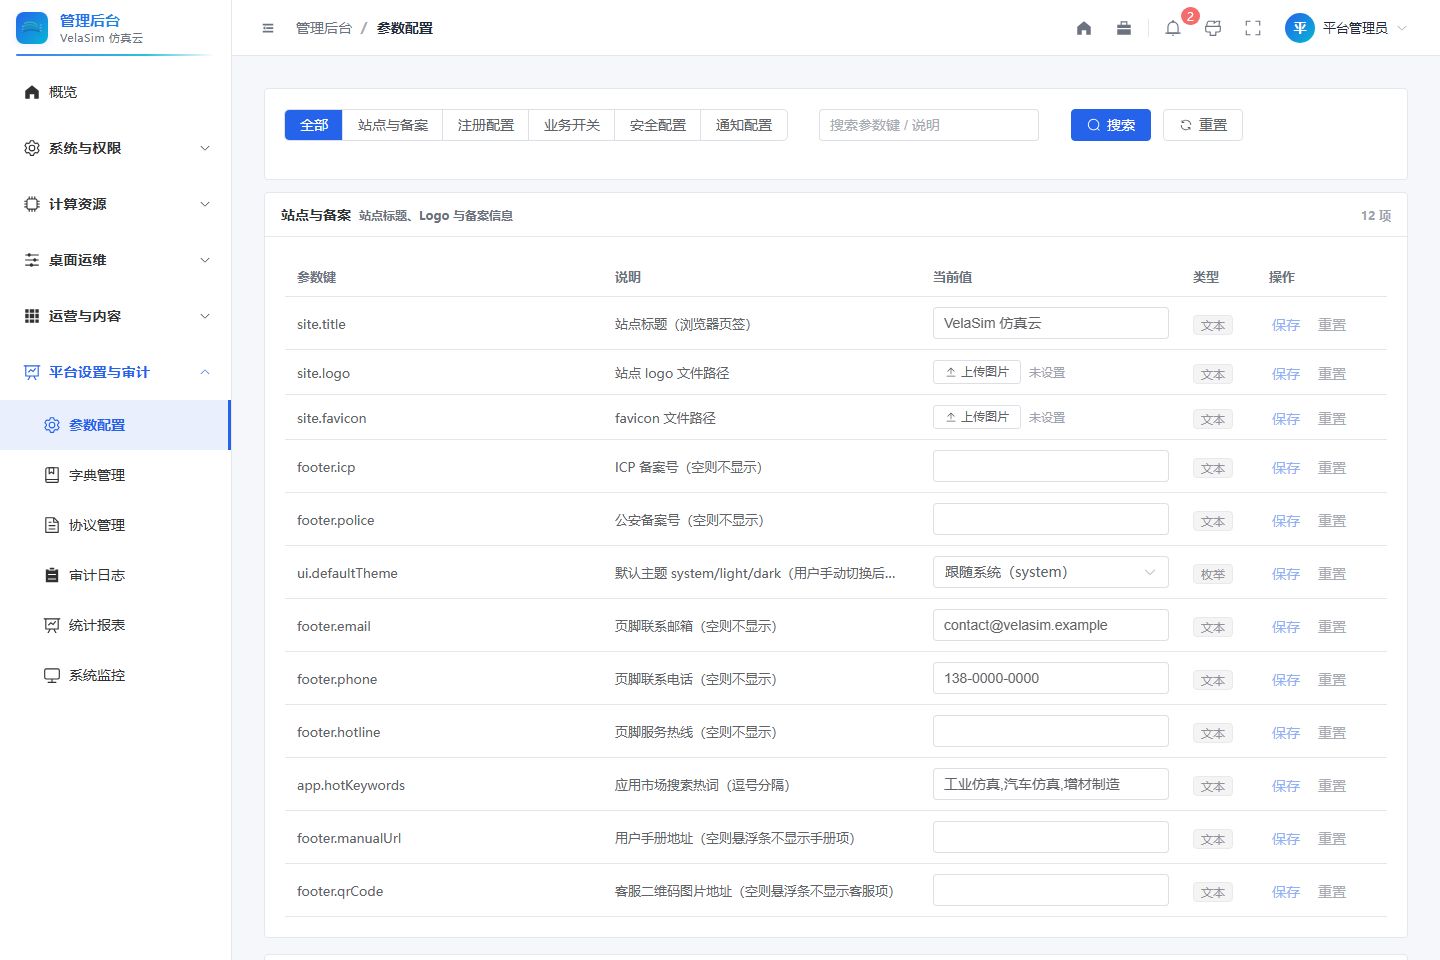Open the ui.defaultTheme 跟随系统 dropdown

(1051, 572)
